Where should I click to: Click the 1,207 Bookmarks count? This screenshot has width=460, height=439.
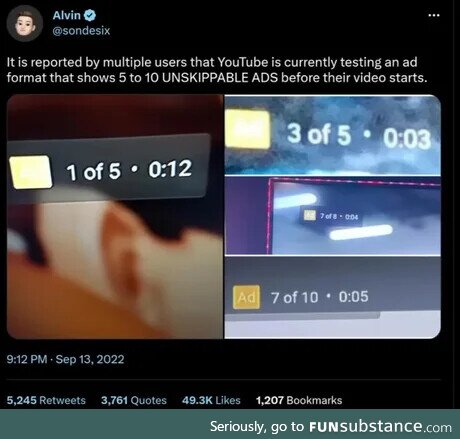point(299,400)
